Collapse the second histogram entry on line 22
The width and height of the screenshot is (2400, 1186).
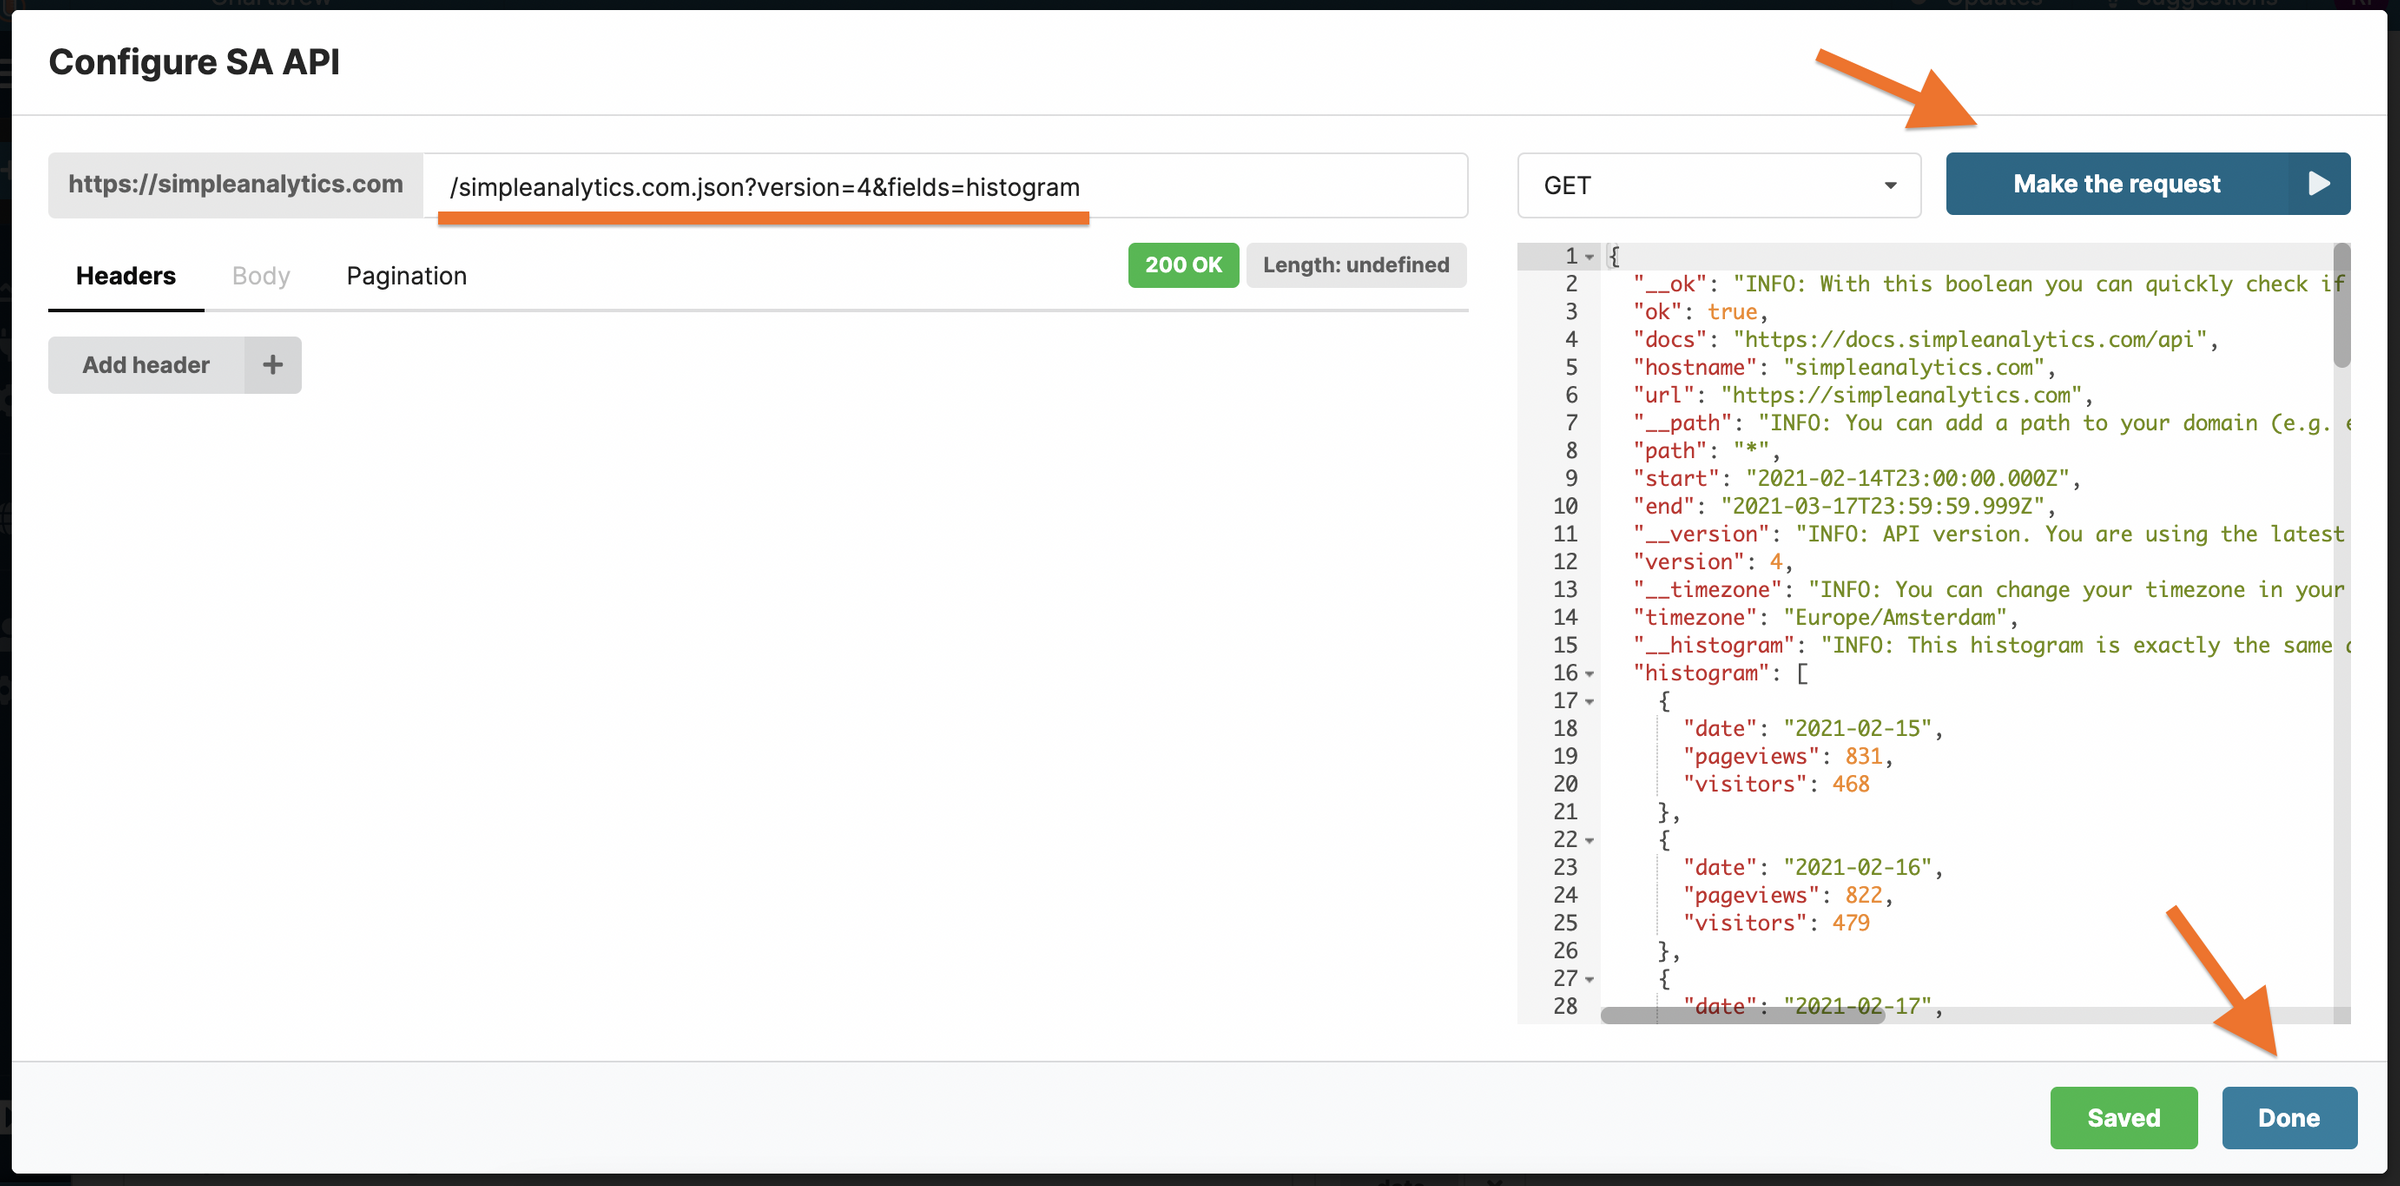click(1589, 839)
